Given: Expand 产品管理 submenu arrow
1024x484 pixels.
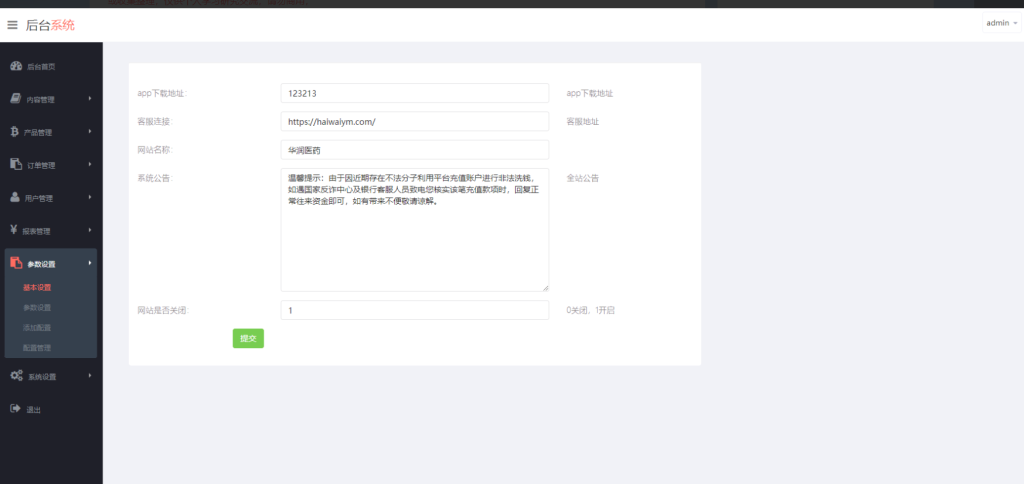Looking at the screenshot, I should [x=89, y=131].
